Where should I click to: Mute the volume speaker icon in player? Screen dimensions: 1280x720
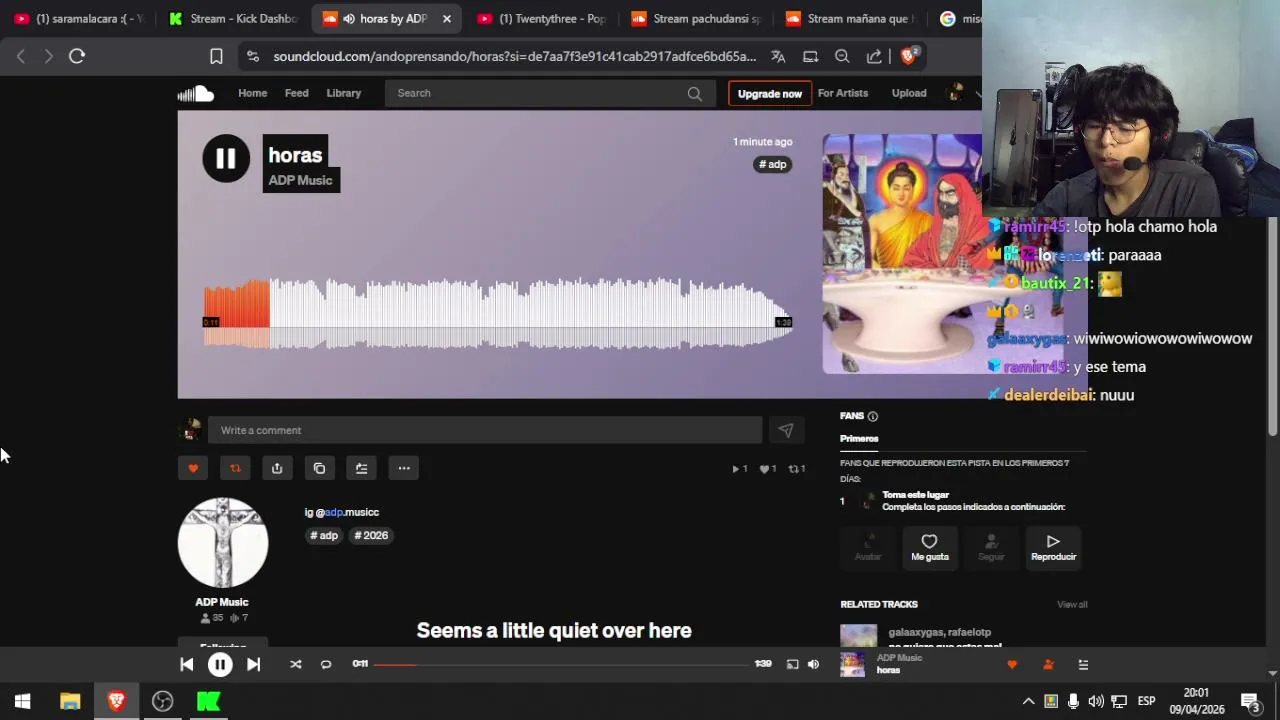click(813, 664)
